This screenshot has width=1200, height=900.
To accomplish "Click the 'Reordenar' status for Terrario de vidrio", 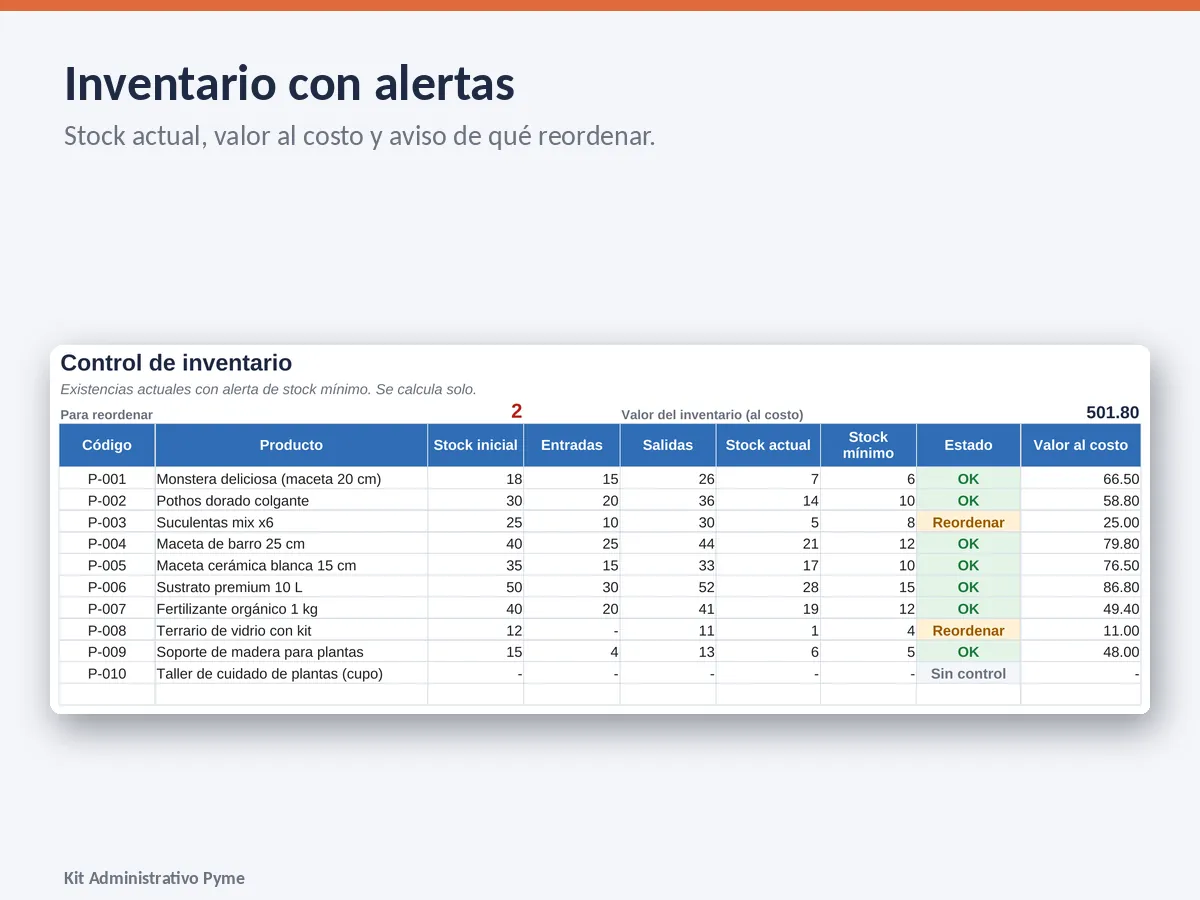I will point(968,630).
